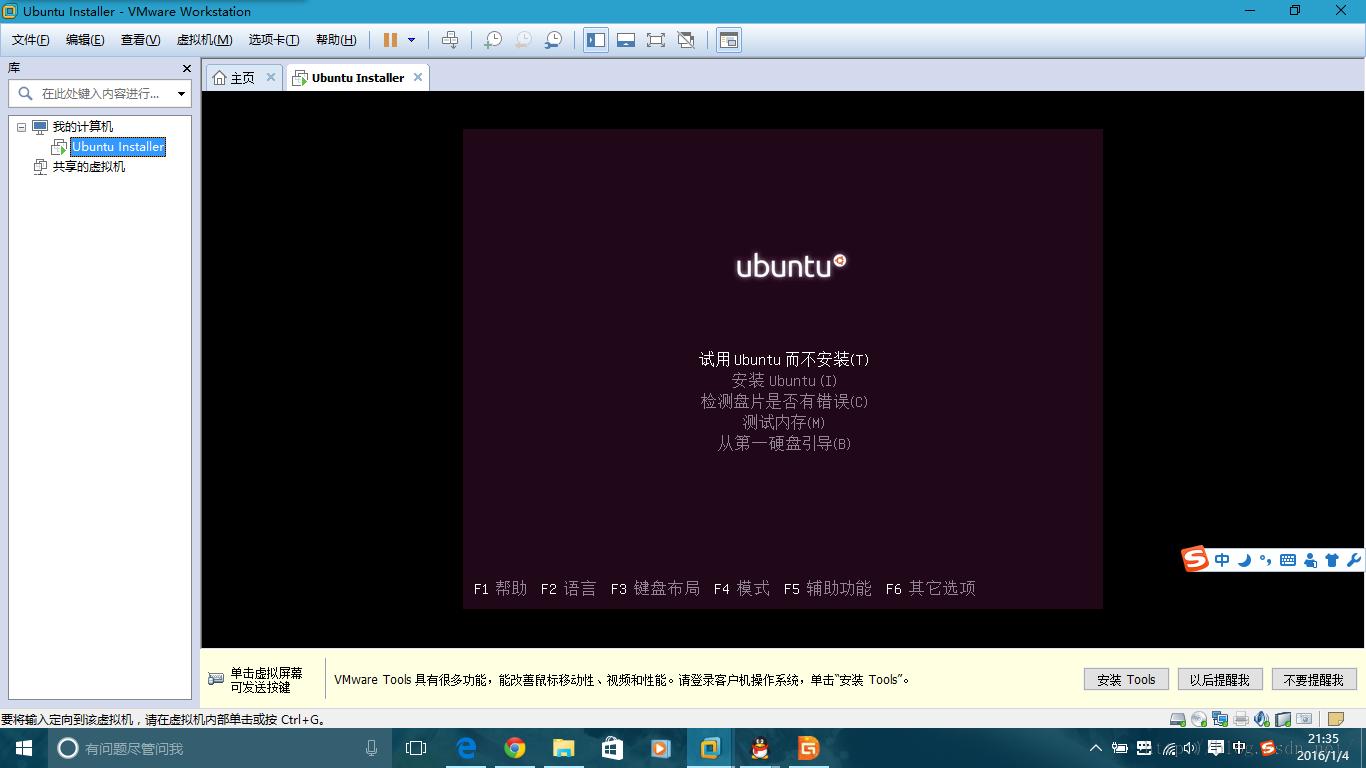Click F1 帮助 in the Ubuntu boot screen
Screen dimensions: 1366x768
500,588
